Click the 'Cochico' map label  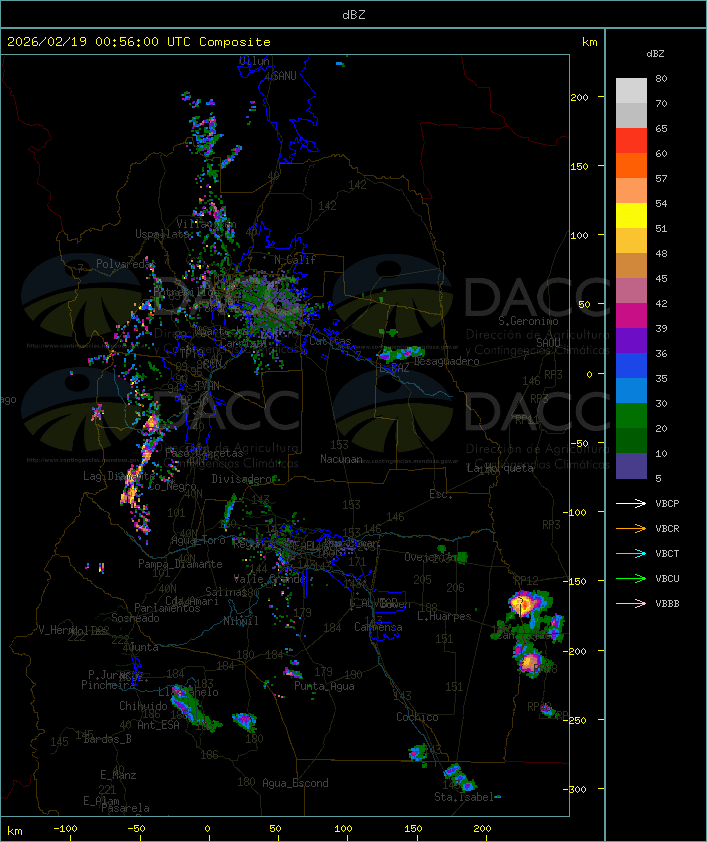417,717
